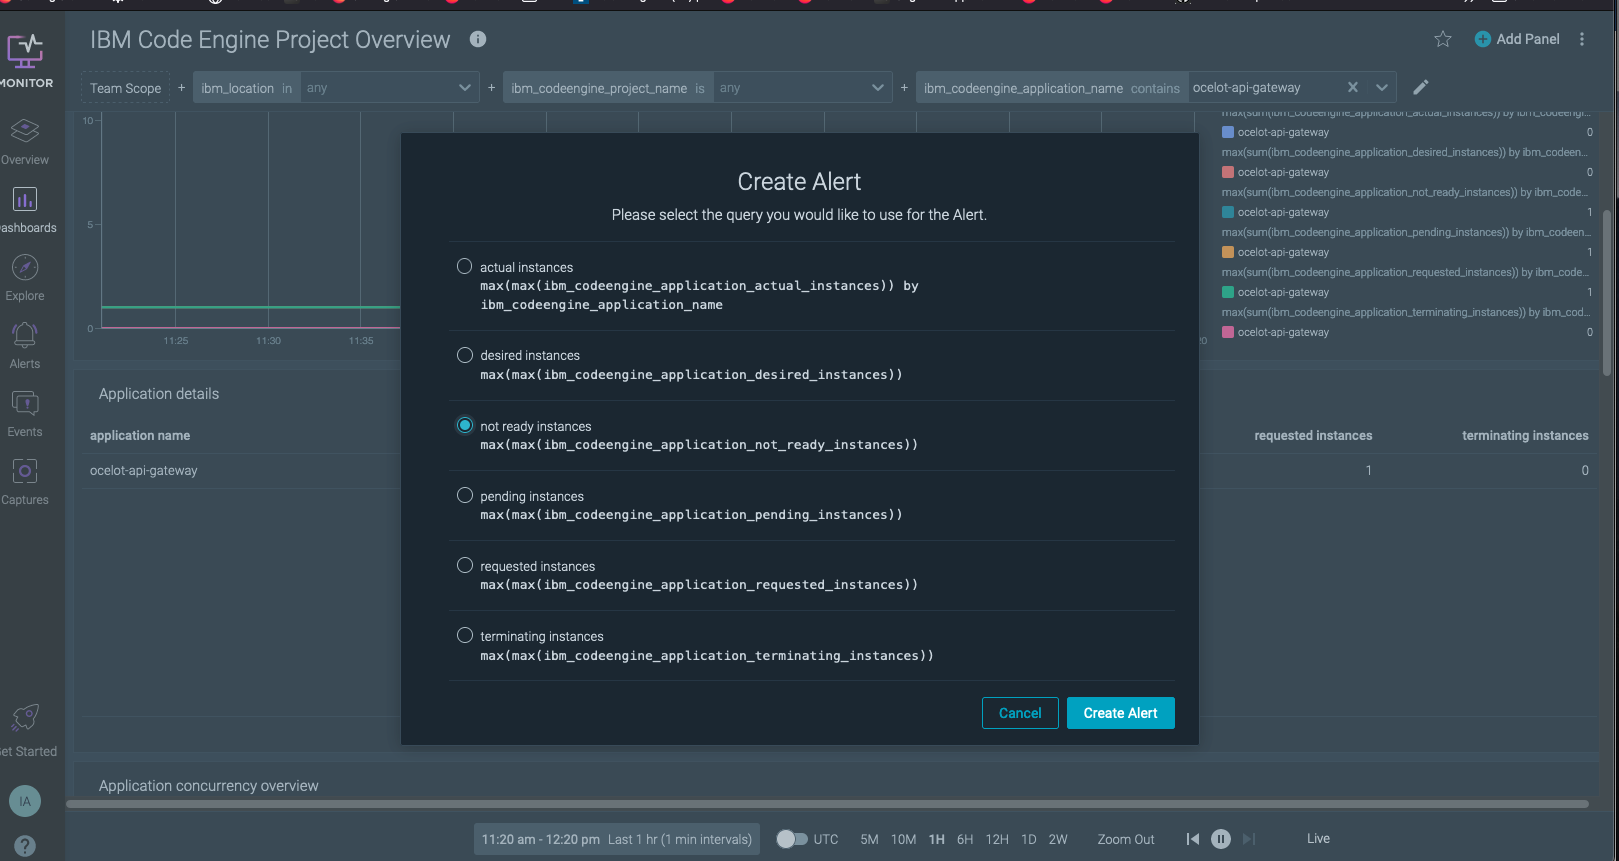Viewport: 1619px width, 861px height.
Task: Open the Overview section in sidebar
Action: click(x=25, y=141)
